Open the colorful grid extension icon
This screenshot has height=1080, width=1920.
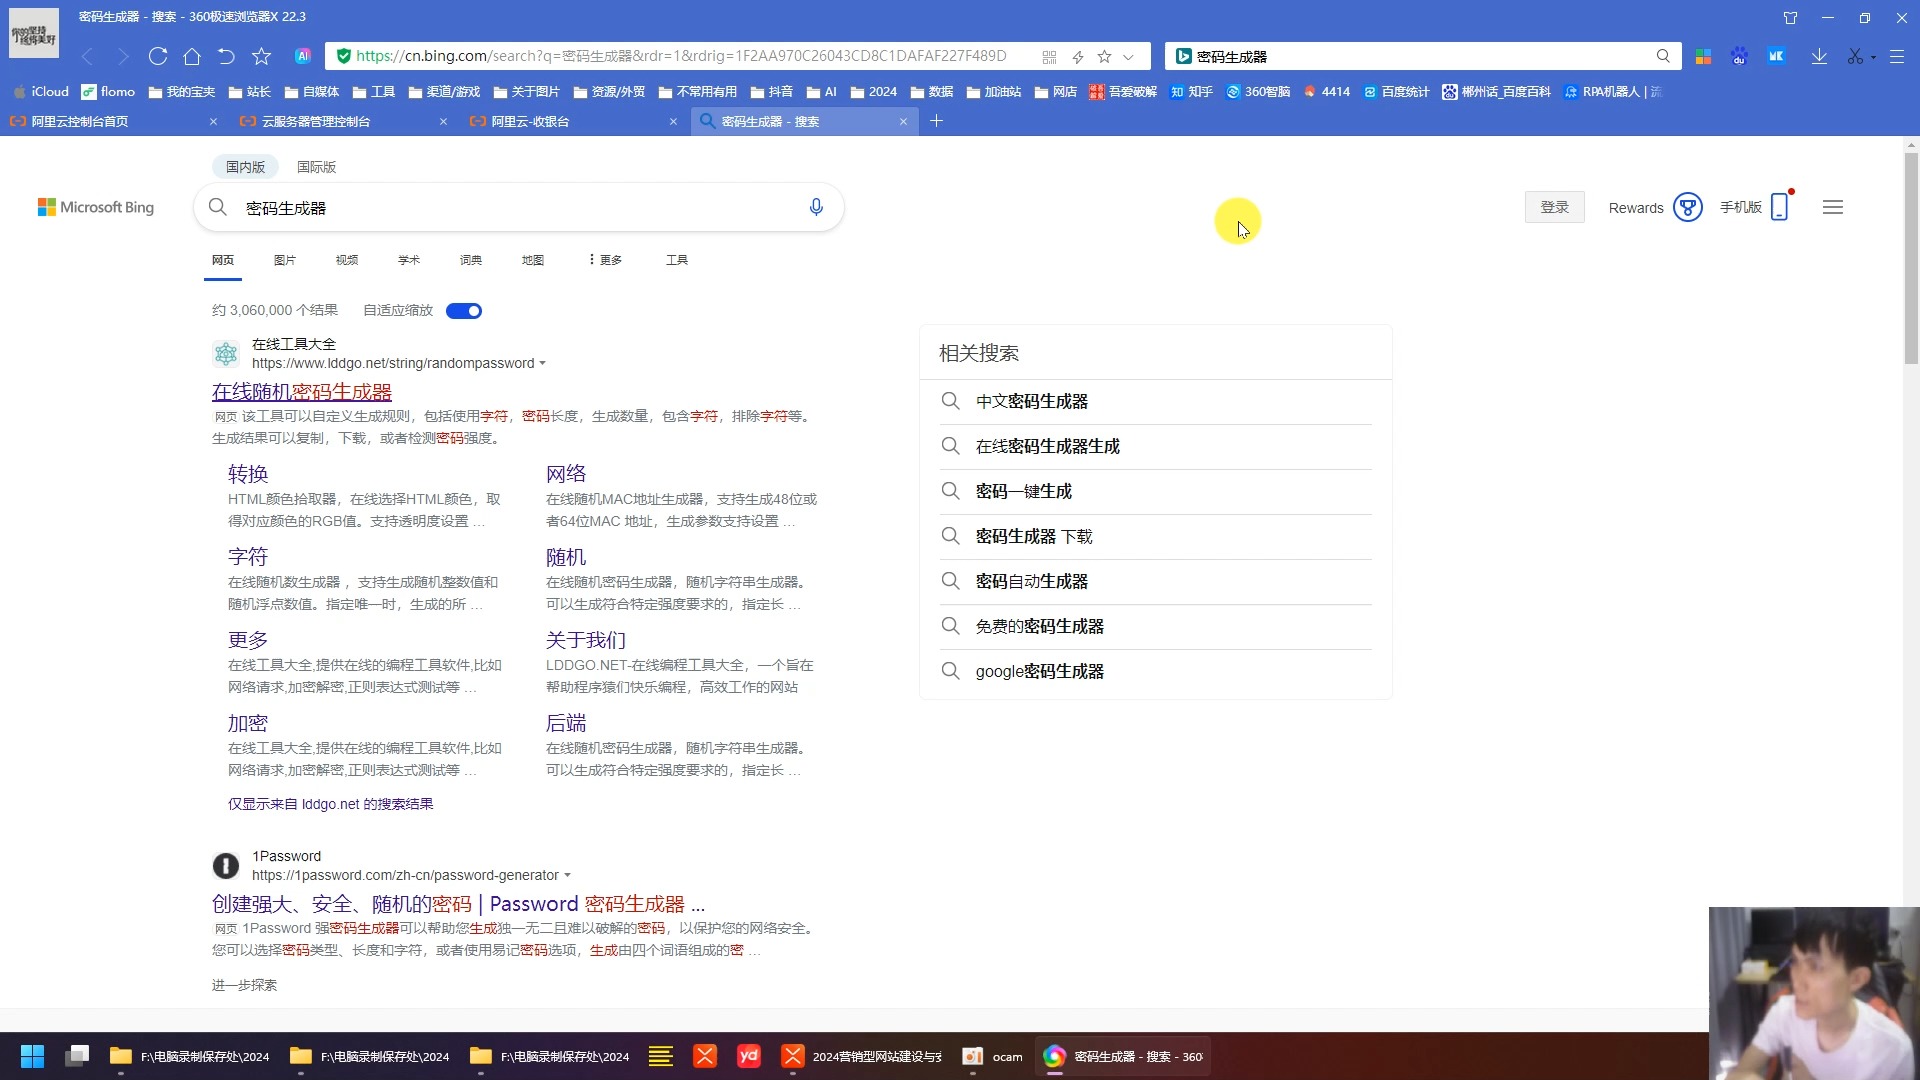tap(1703, 56)
